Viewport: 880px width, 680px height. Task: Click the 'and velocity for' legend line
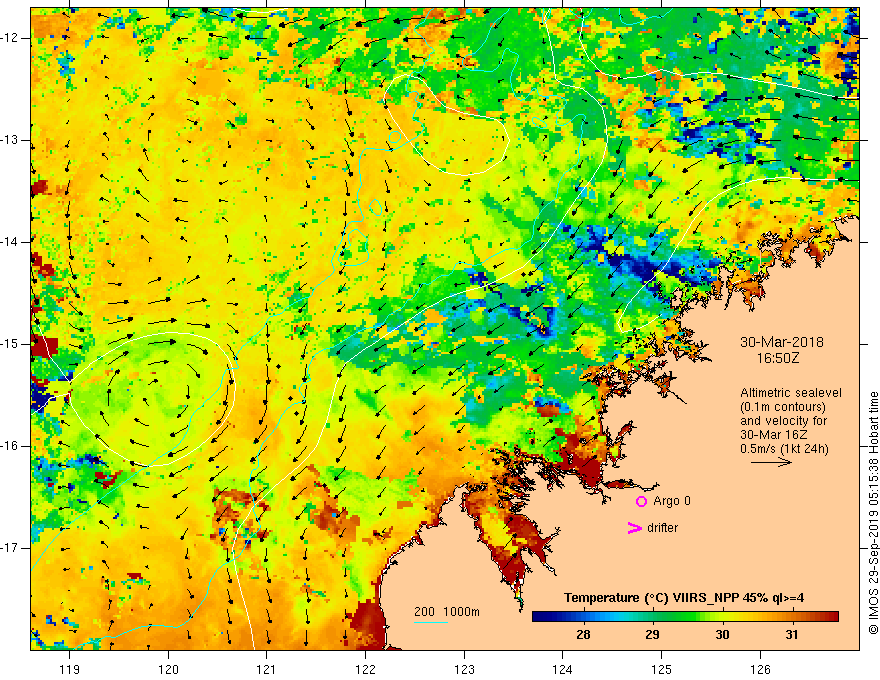(783, 421)
